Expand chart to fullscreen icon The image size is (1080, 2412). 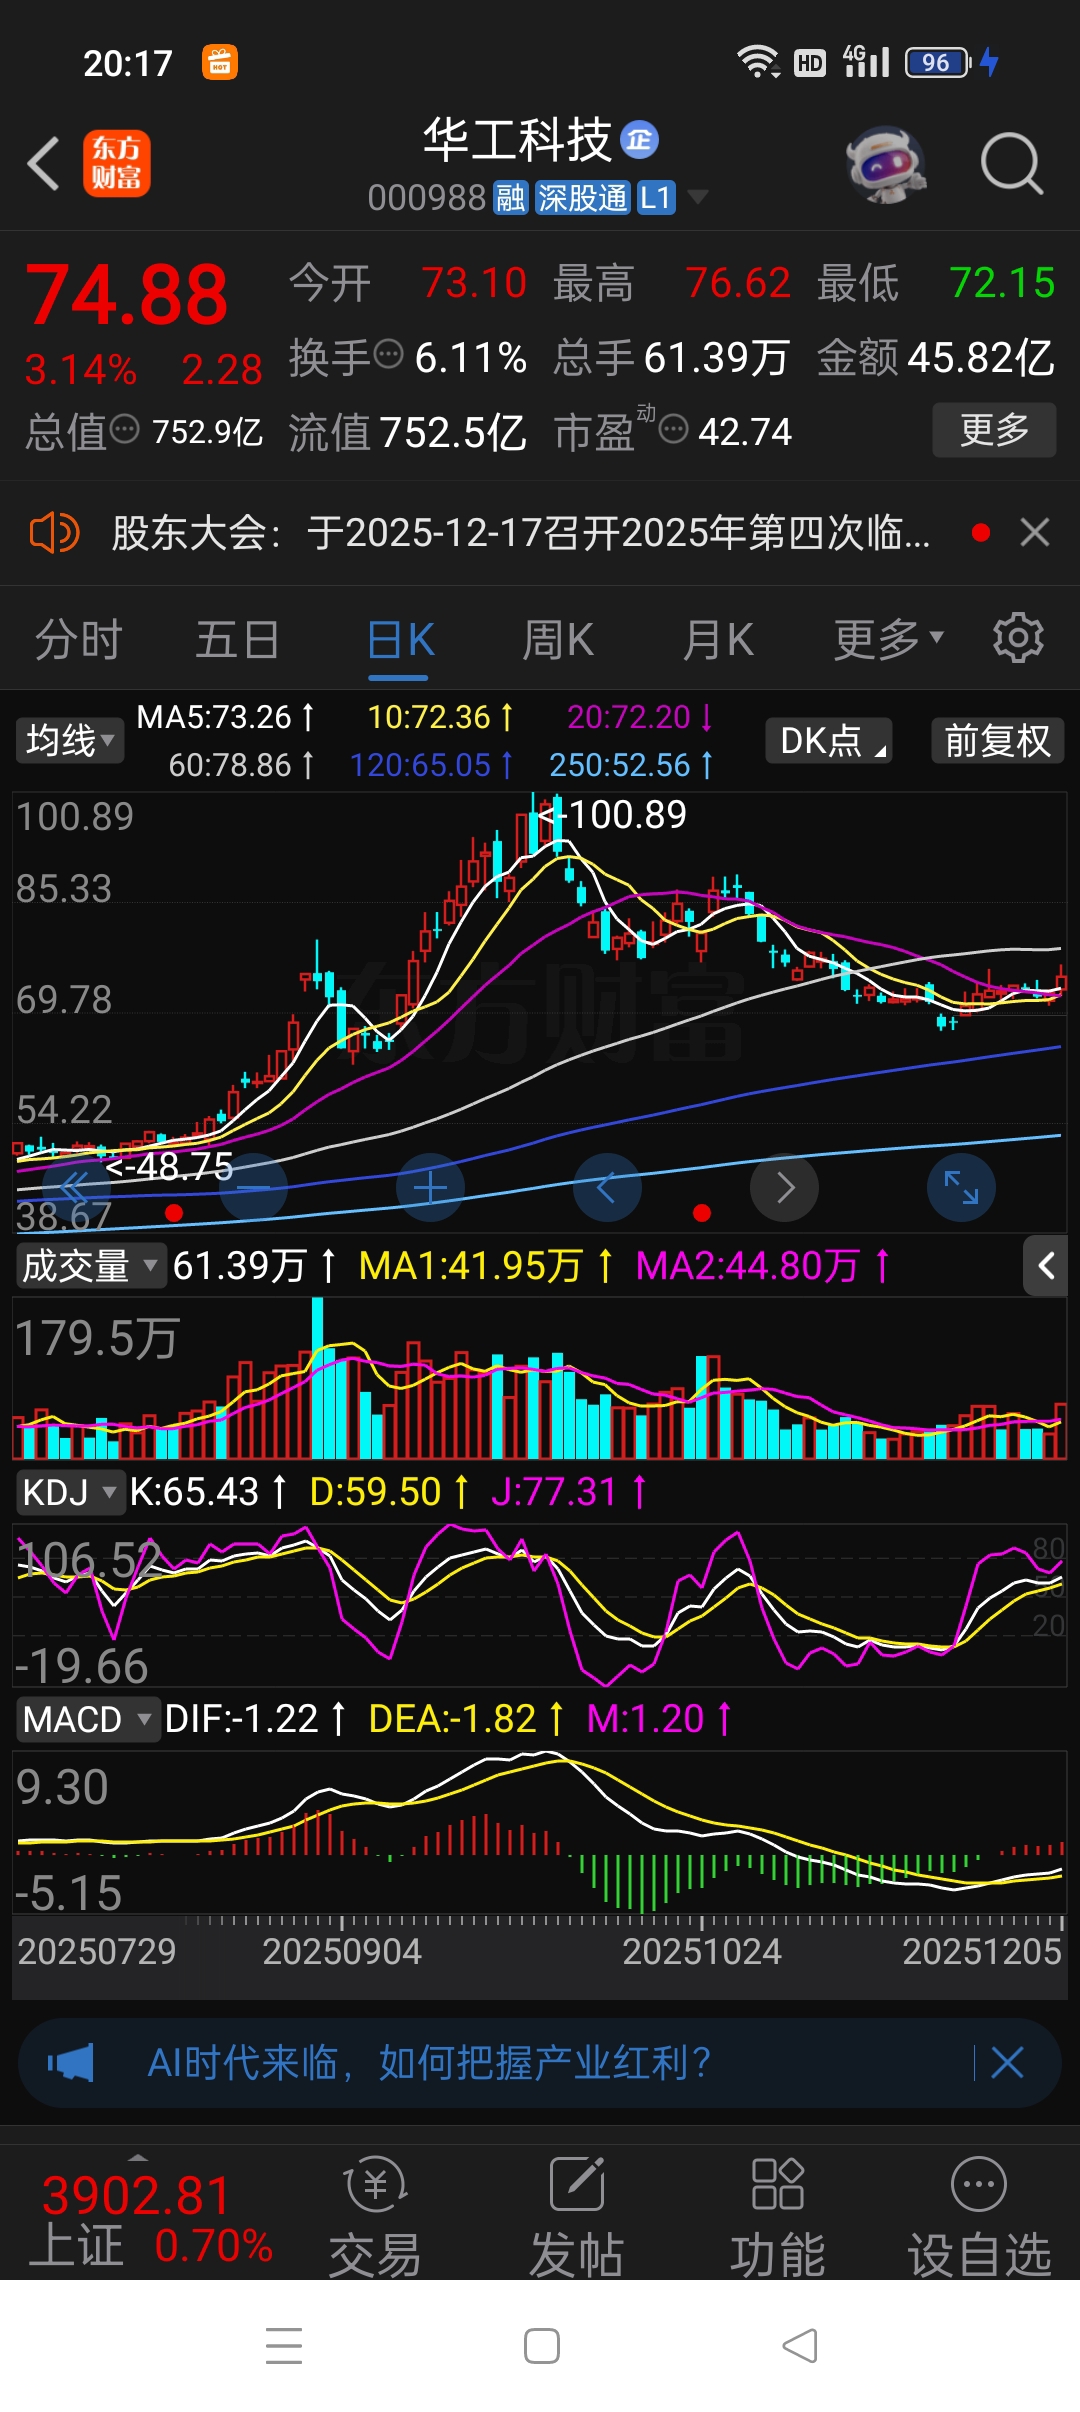(962, 1188)
